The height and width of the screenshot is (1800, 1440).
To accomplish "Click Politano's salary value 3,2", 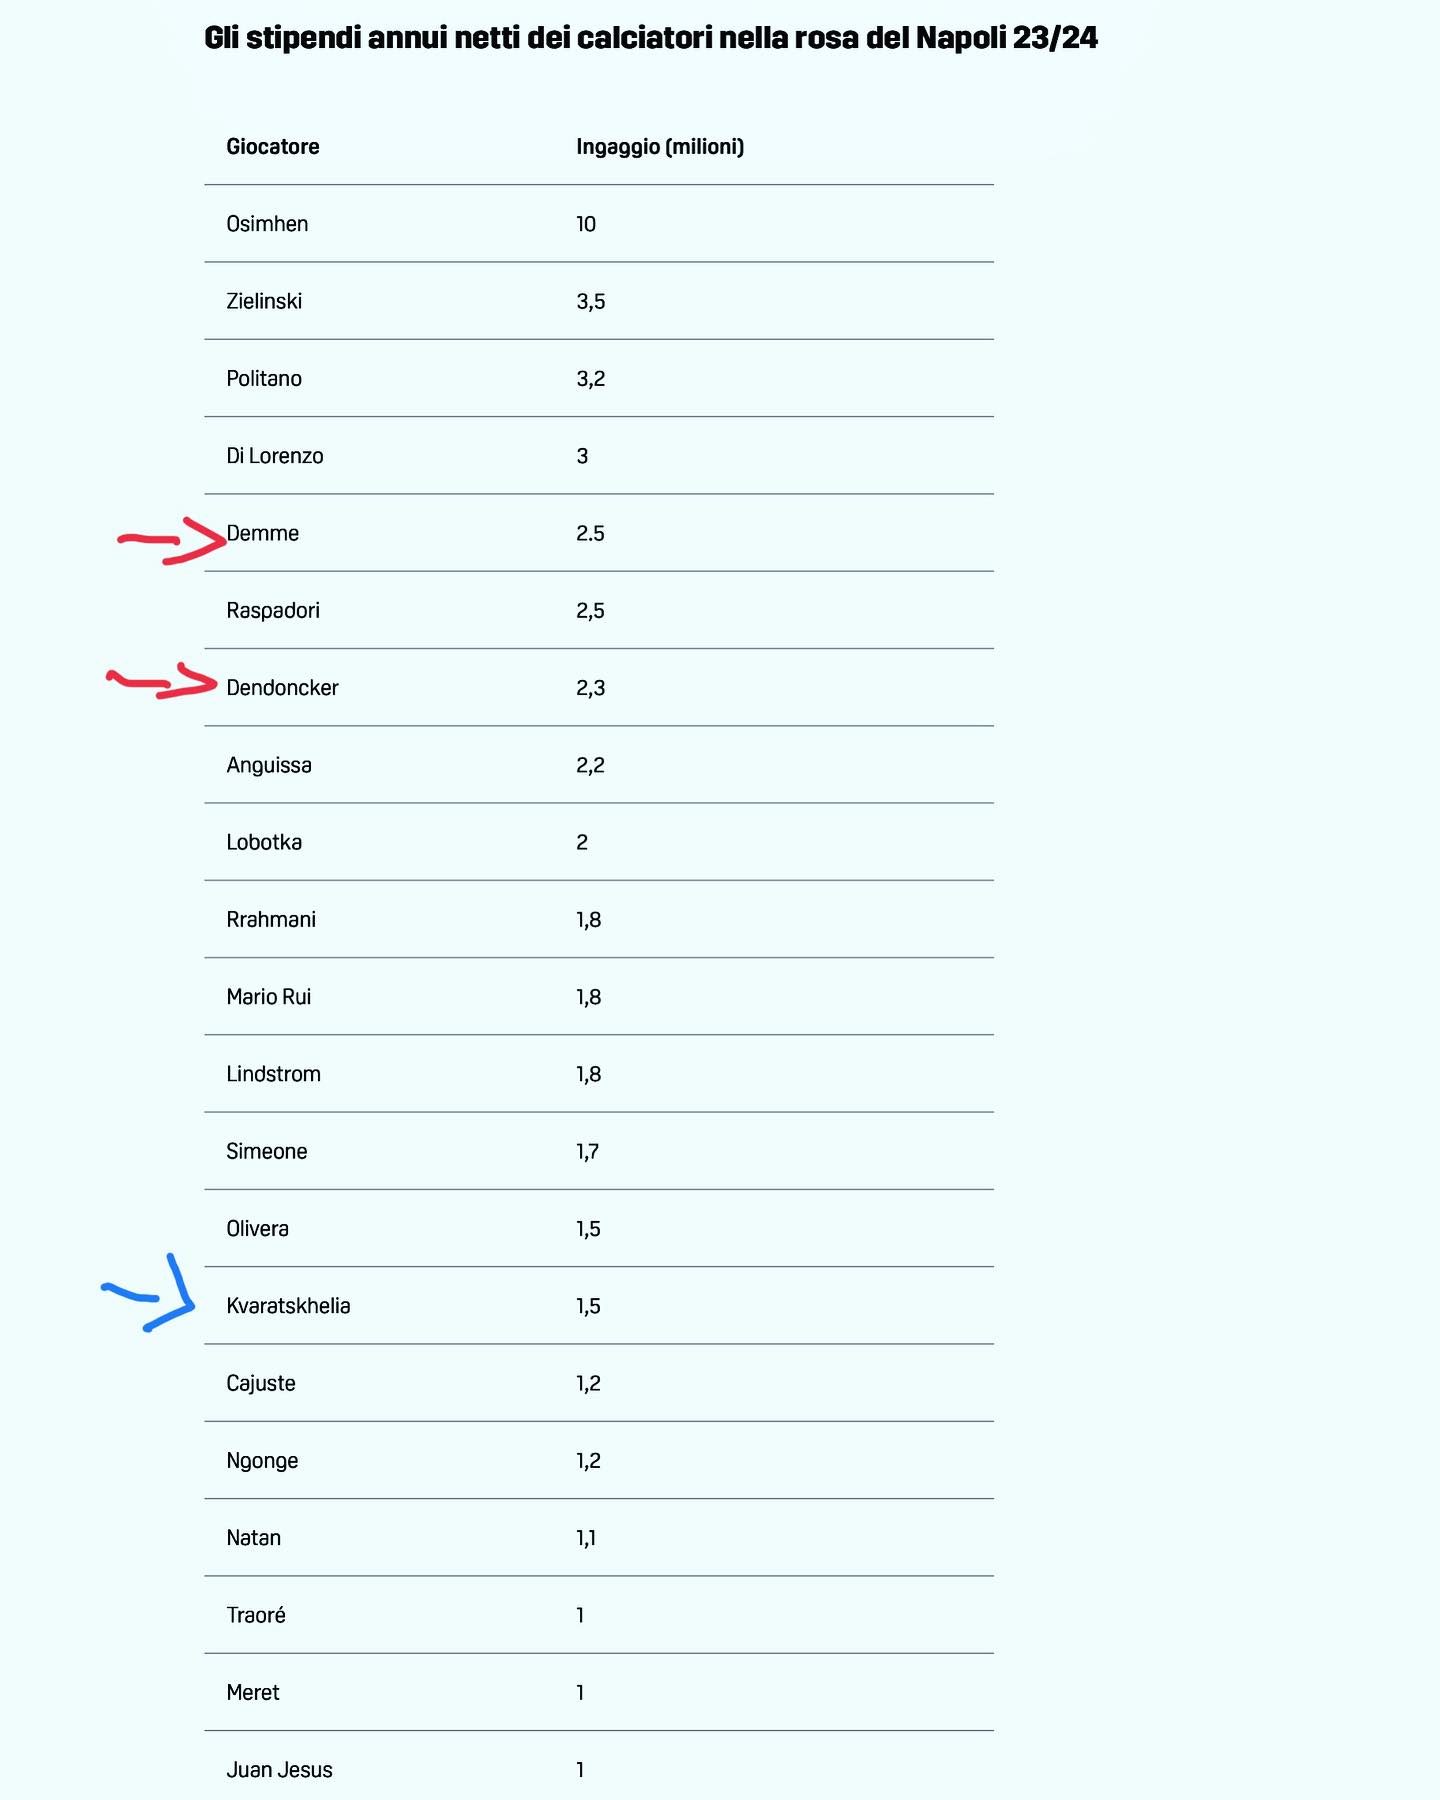I will pyautogui.click(x=590, y=379).
